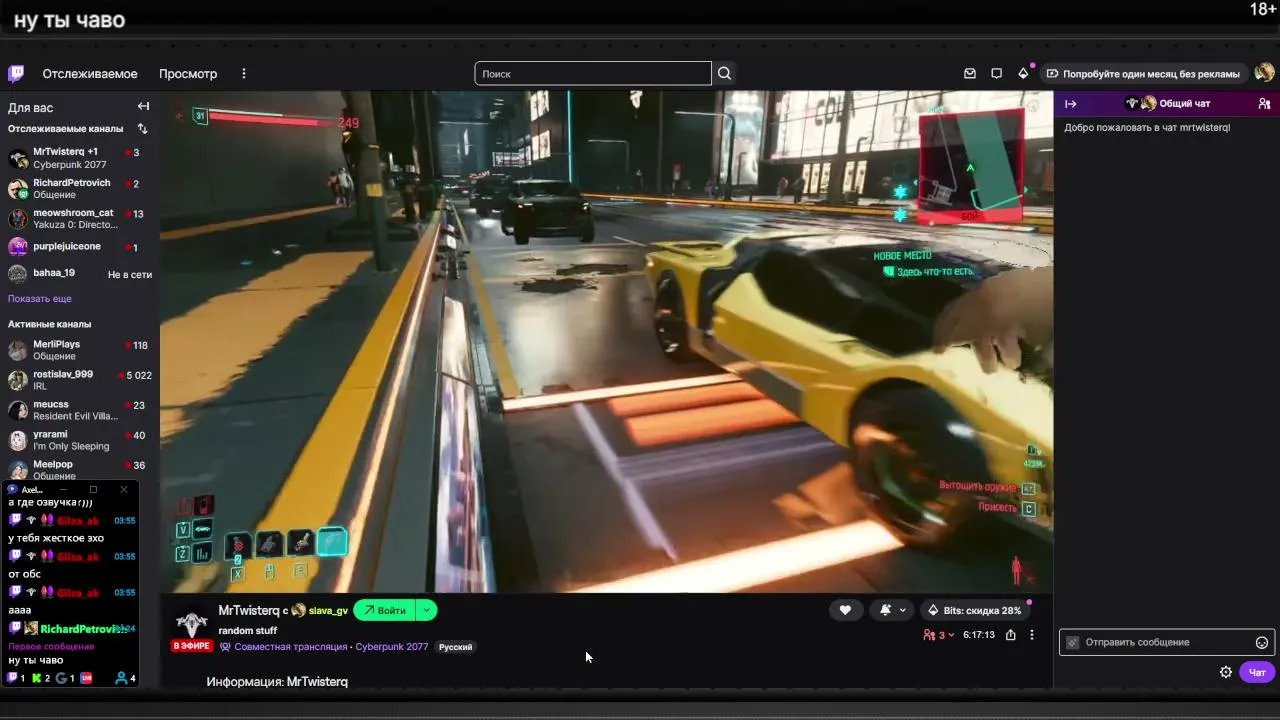Click the Отправить сообщение chat input
Viewport: 1280px width, 720px height.
click(1166, 642)
